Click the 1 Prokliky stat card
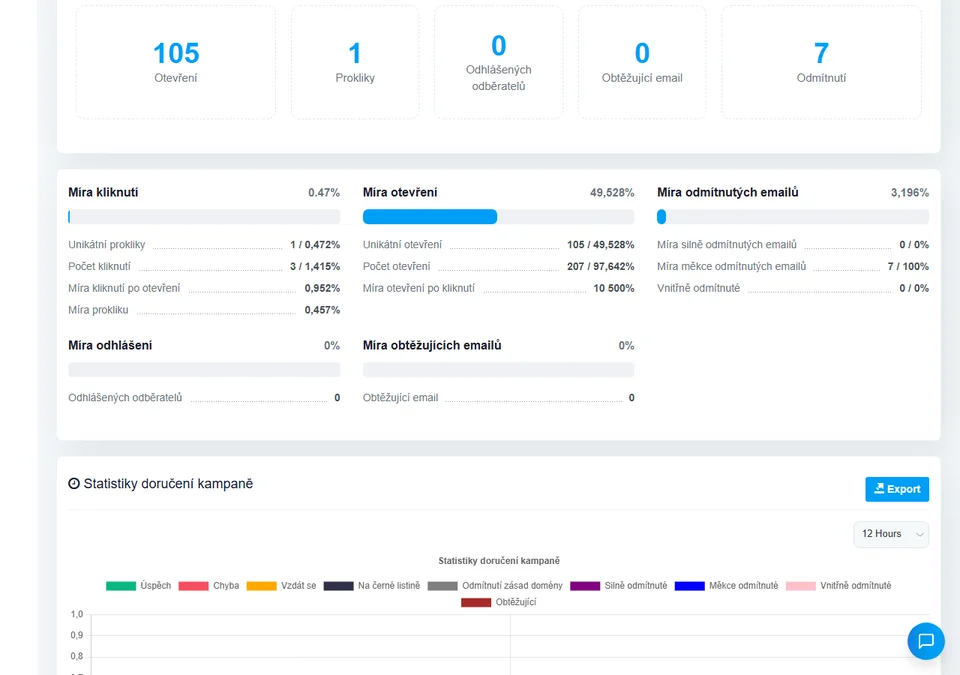The width and height of the screenshot is (960, 675). [355, 62]
